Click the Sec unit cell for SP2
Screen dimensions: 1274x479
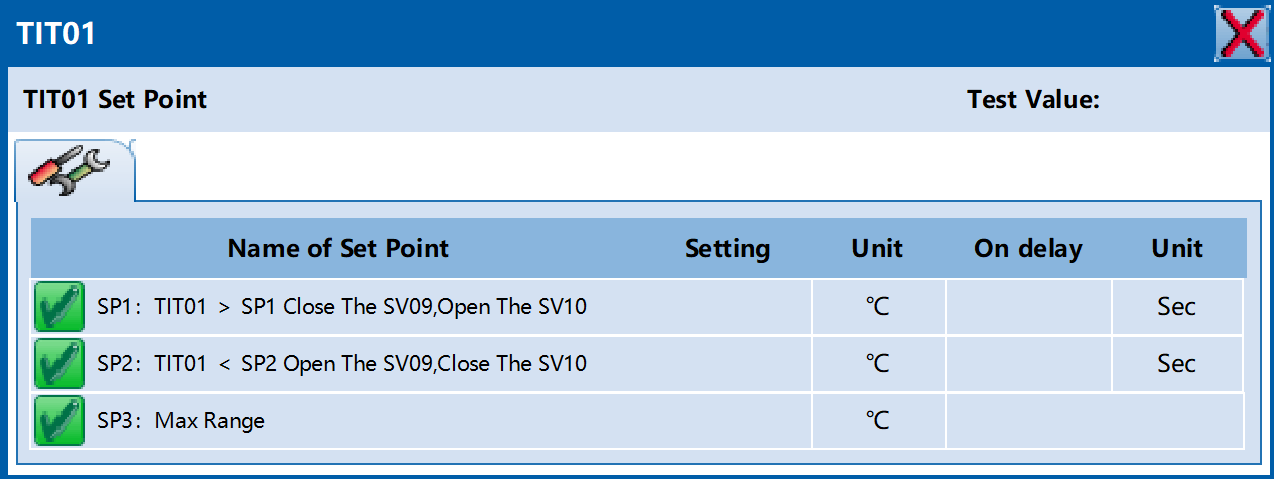click(x=1177, y=363)
